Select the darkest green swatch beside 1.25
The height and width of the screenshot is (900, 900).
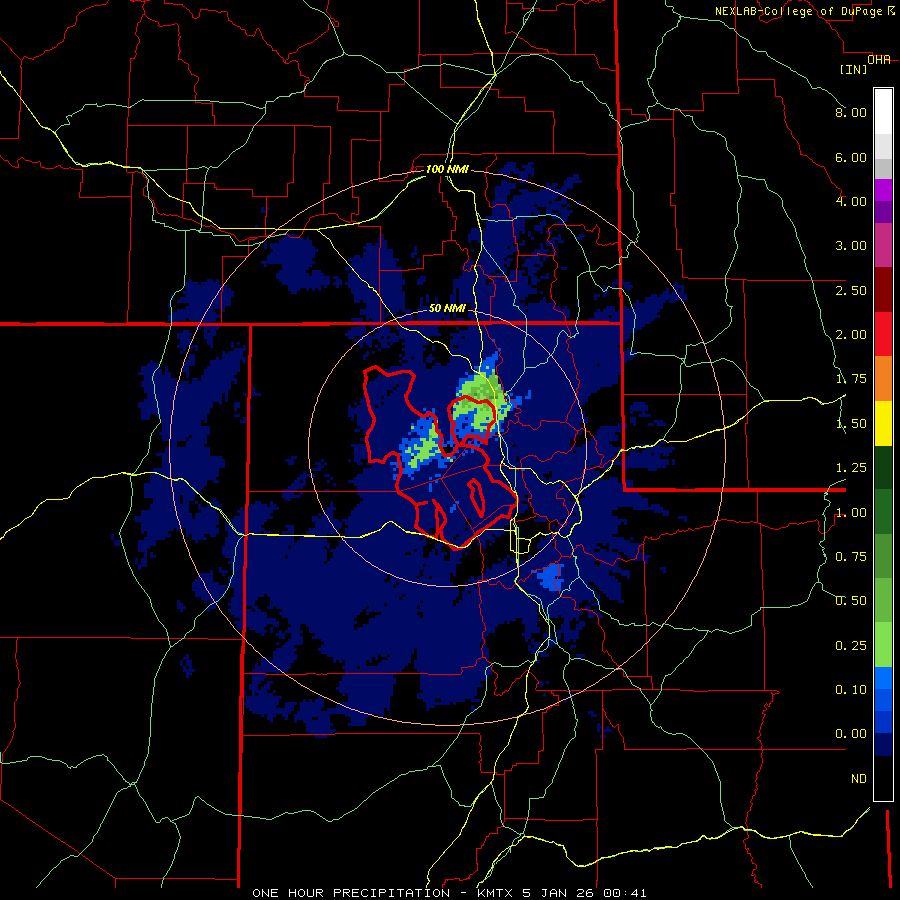(883, 467)
